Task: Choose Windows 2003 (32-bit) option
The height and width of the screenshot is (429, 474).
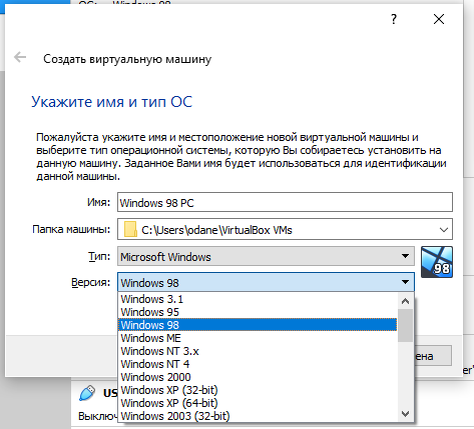Action: coord(257,416)
